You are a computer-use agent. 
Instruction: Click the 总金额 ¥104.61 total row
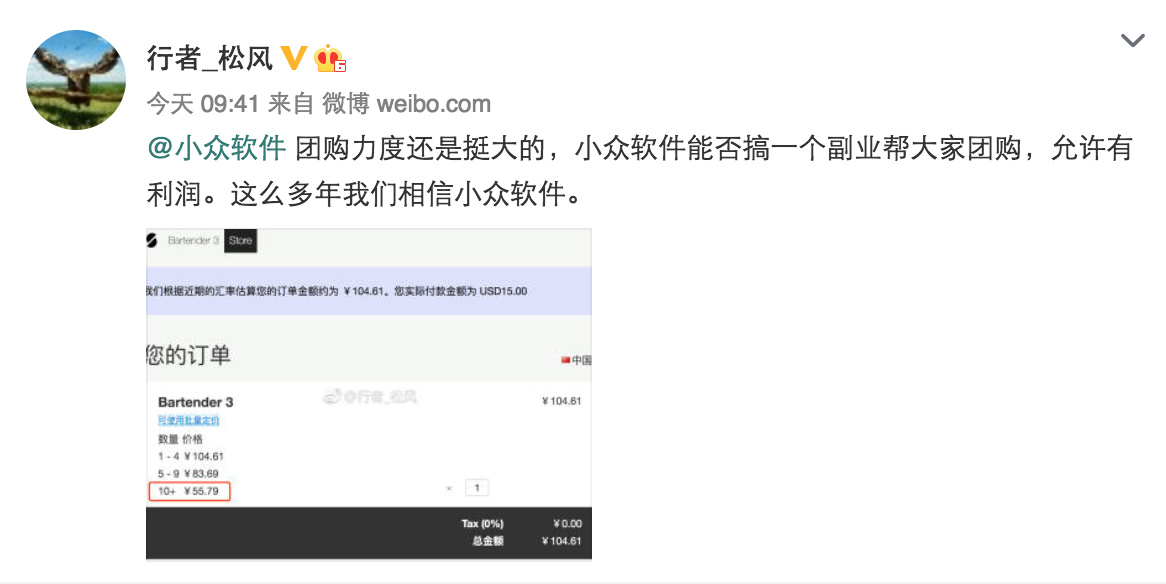click(x=526, y=541)
